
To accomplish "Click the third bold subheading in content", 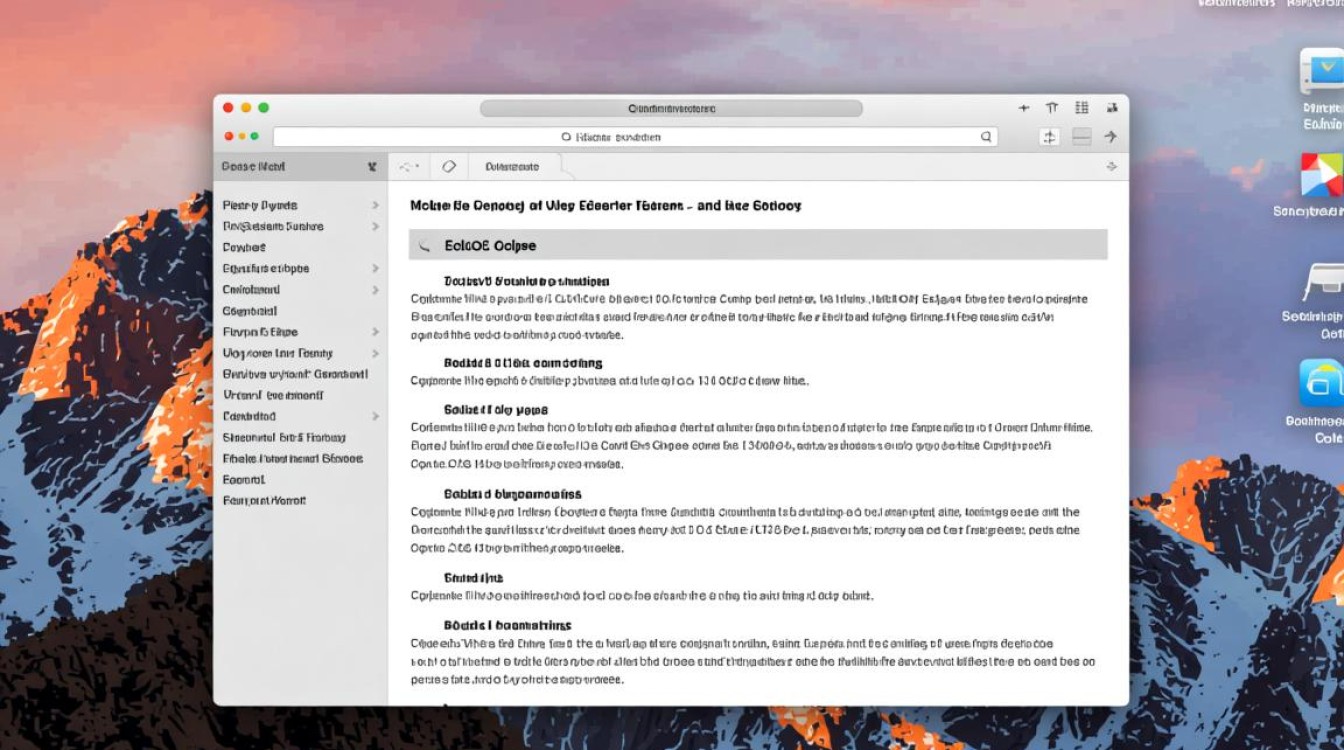I will (x=496, y=410).
